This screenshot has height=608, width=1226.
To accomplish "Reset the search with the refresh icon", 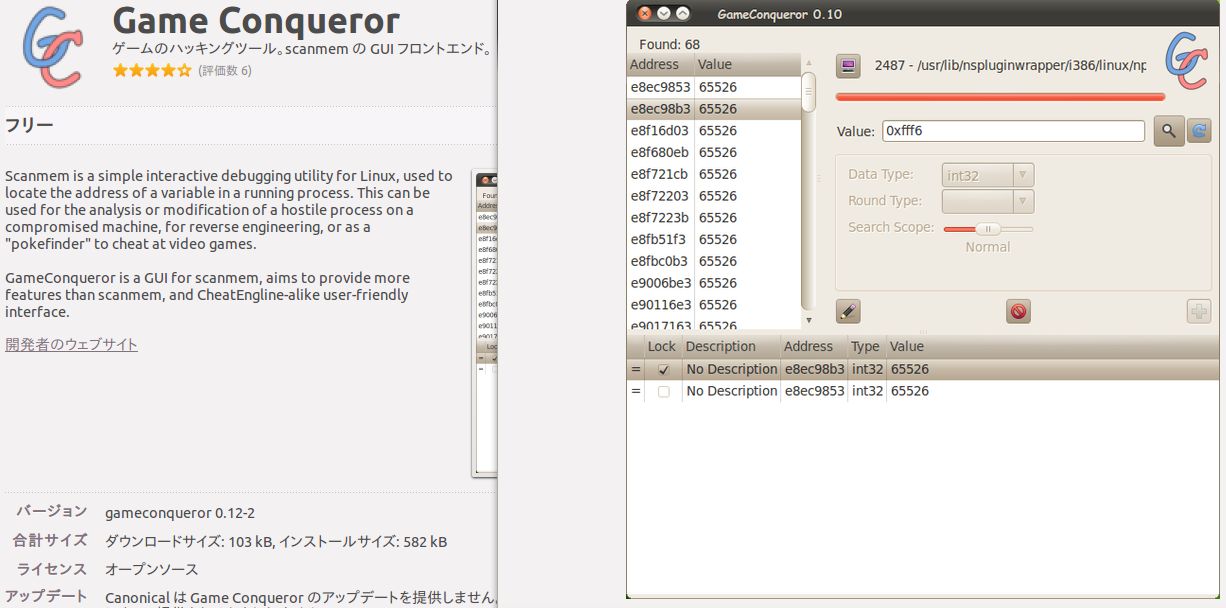I will click(1199, 131).
